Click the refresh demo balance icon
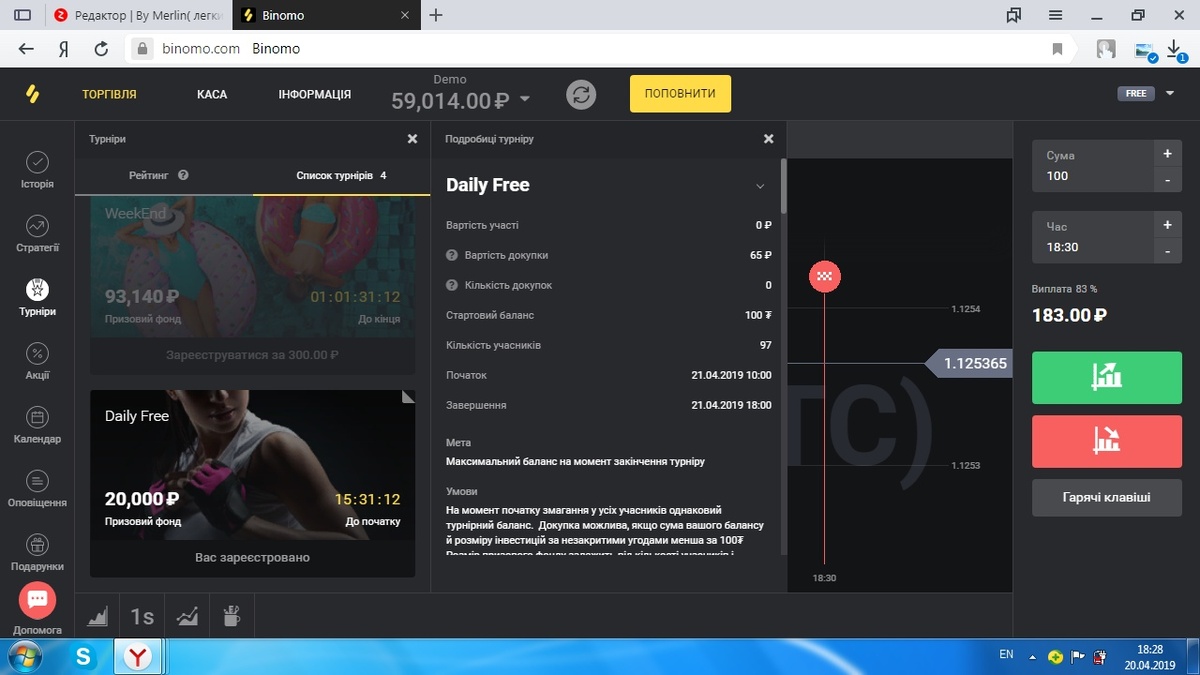The height and width of the screenshot is (675, 1200). 581,95
